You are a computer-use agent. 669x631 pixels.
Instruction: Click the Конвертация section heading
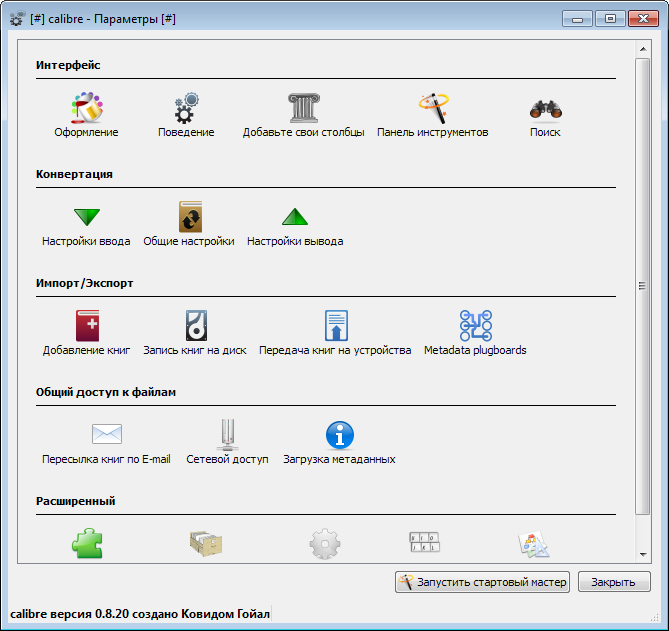74,174
